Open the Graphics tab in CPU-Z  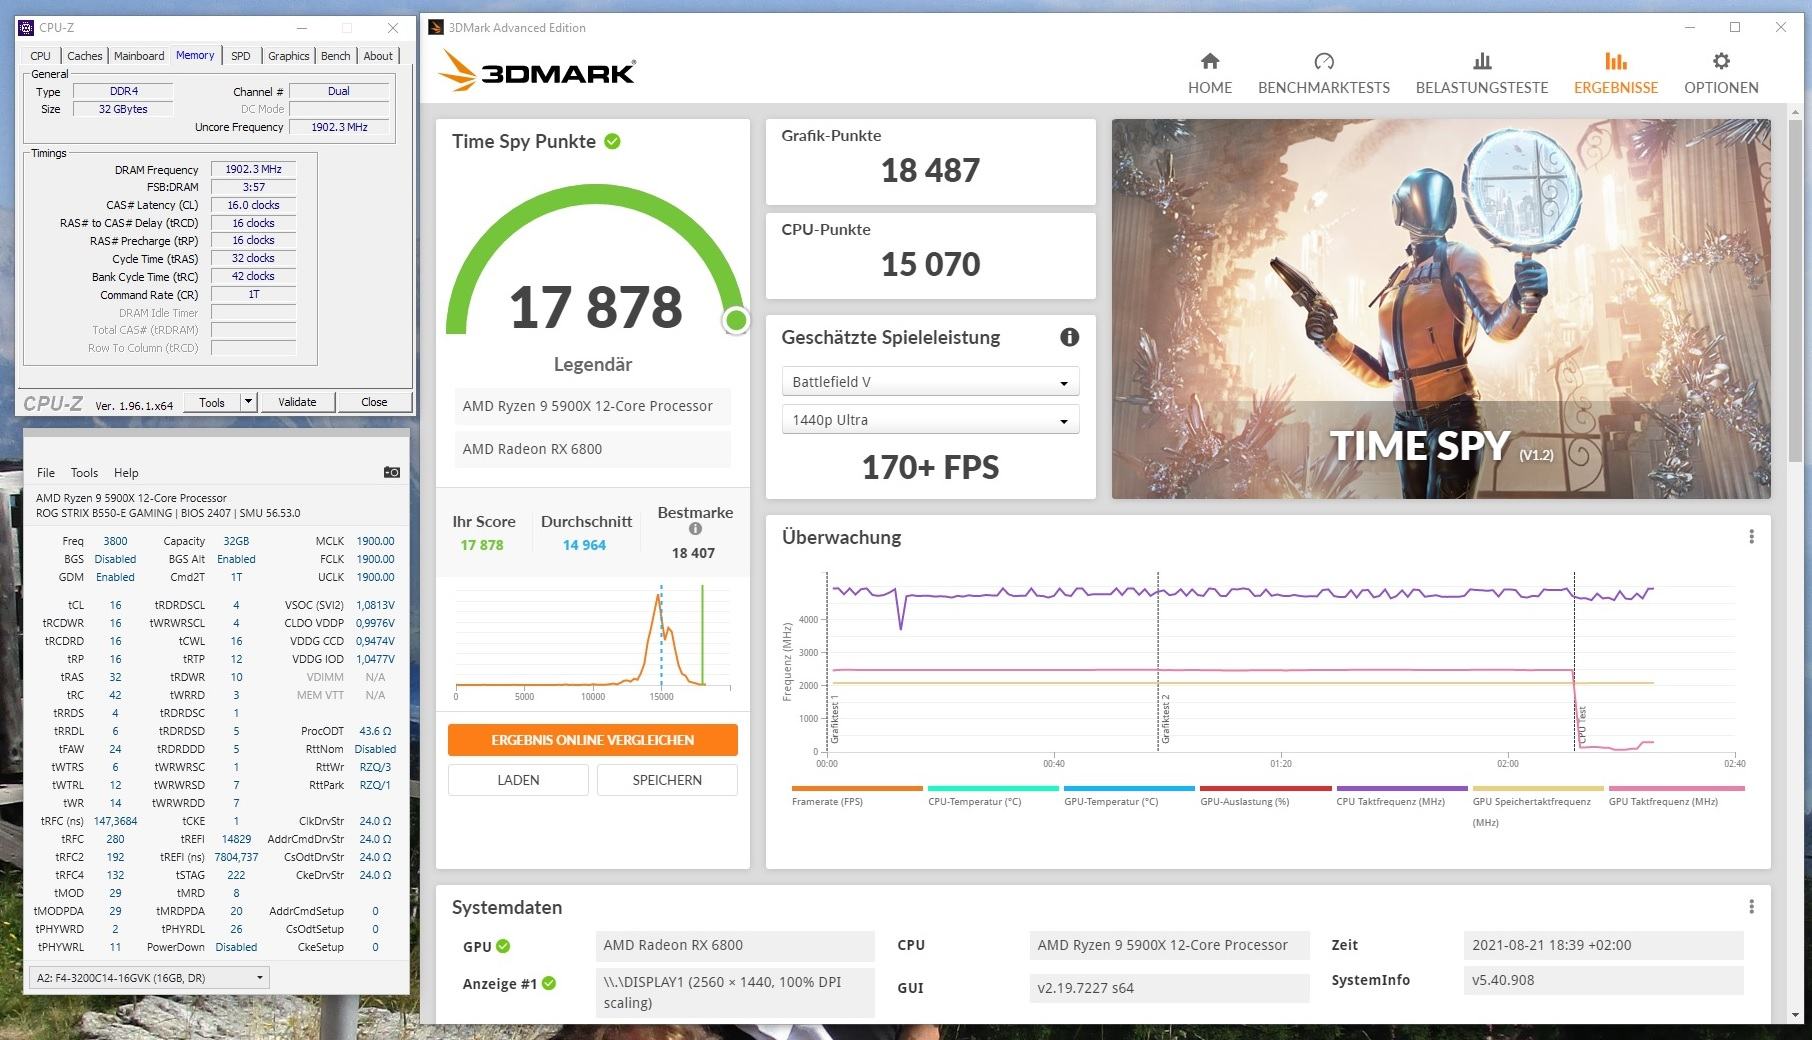pos(288,56)
